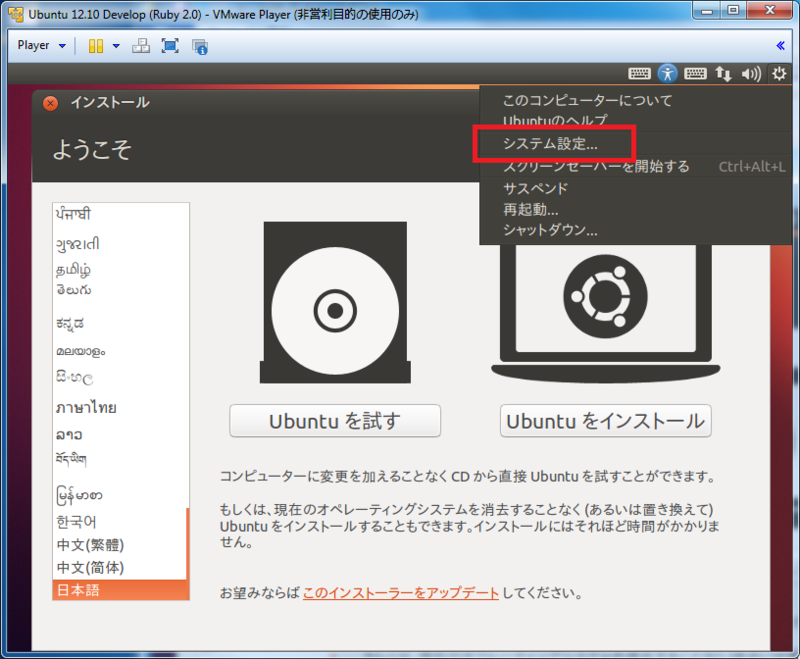This screenshot has width=800, height=659.
Task: Click the Ubuntu をインストール button
Action: [x=606, y=421]
